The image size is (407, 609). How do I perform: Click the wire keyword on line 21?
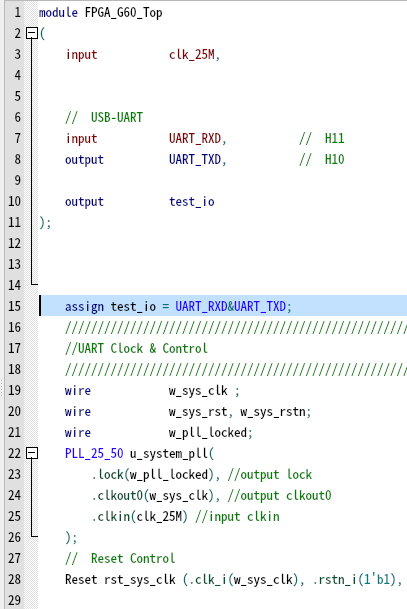(x=78, y=432)
